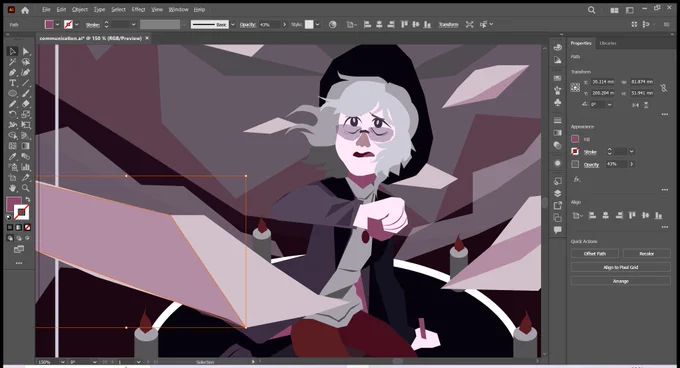
Task: Swap fill and stroke colors
Action: pos(28,199)
